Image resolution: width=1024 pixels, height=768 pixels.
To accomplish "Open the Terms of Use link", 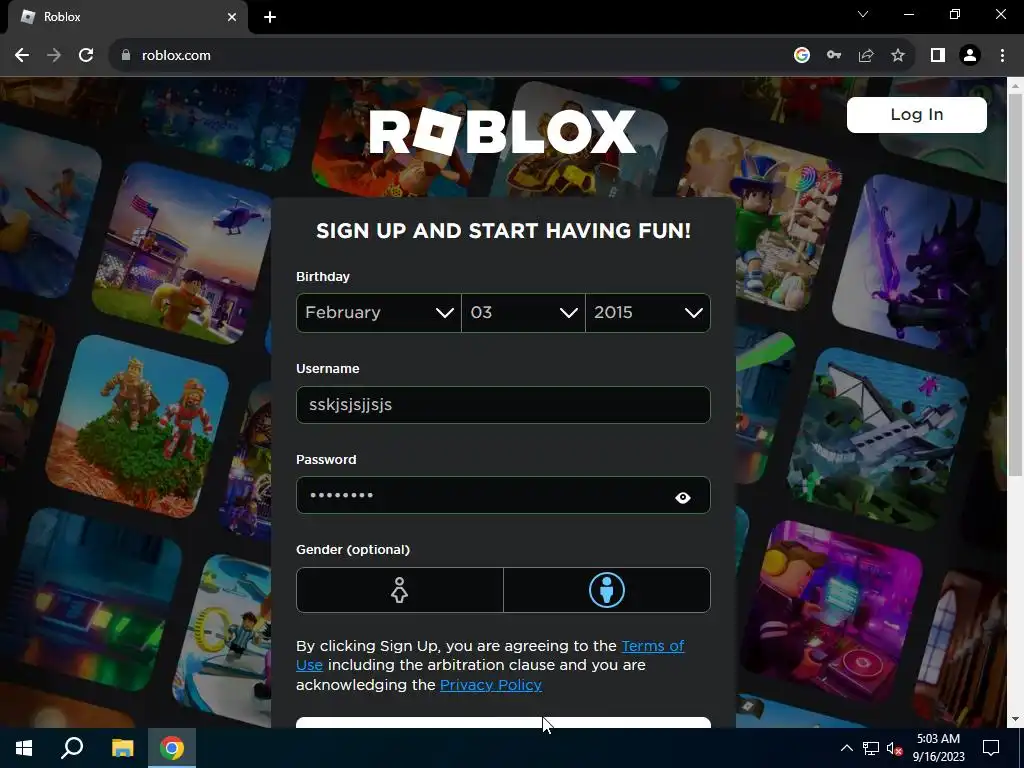I will 652,646.
